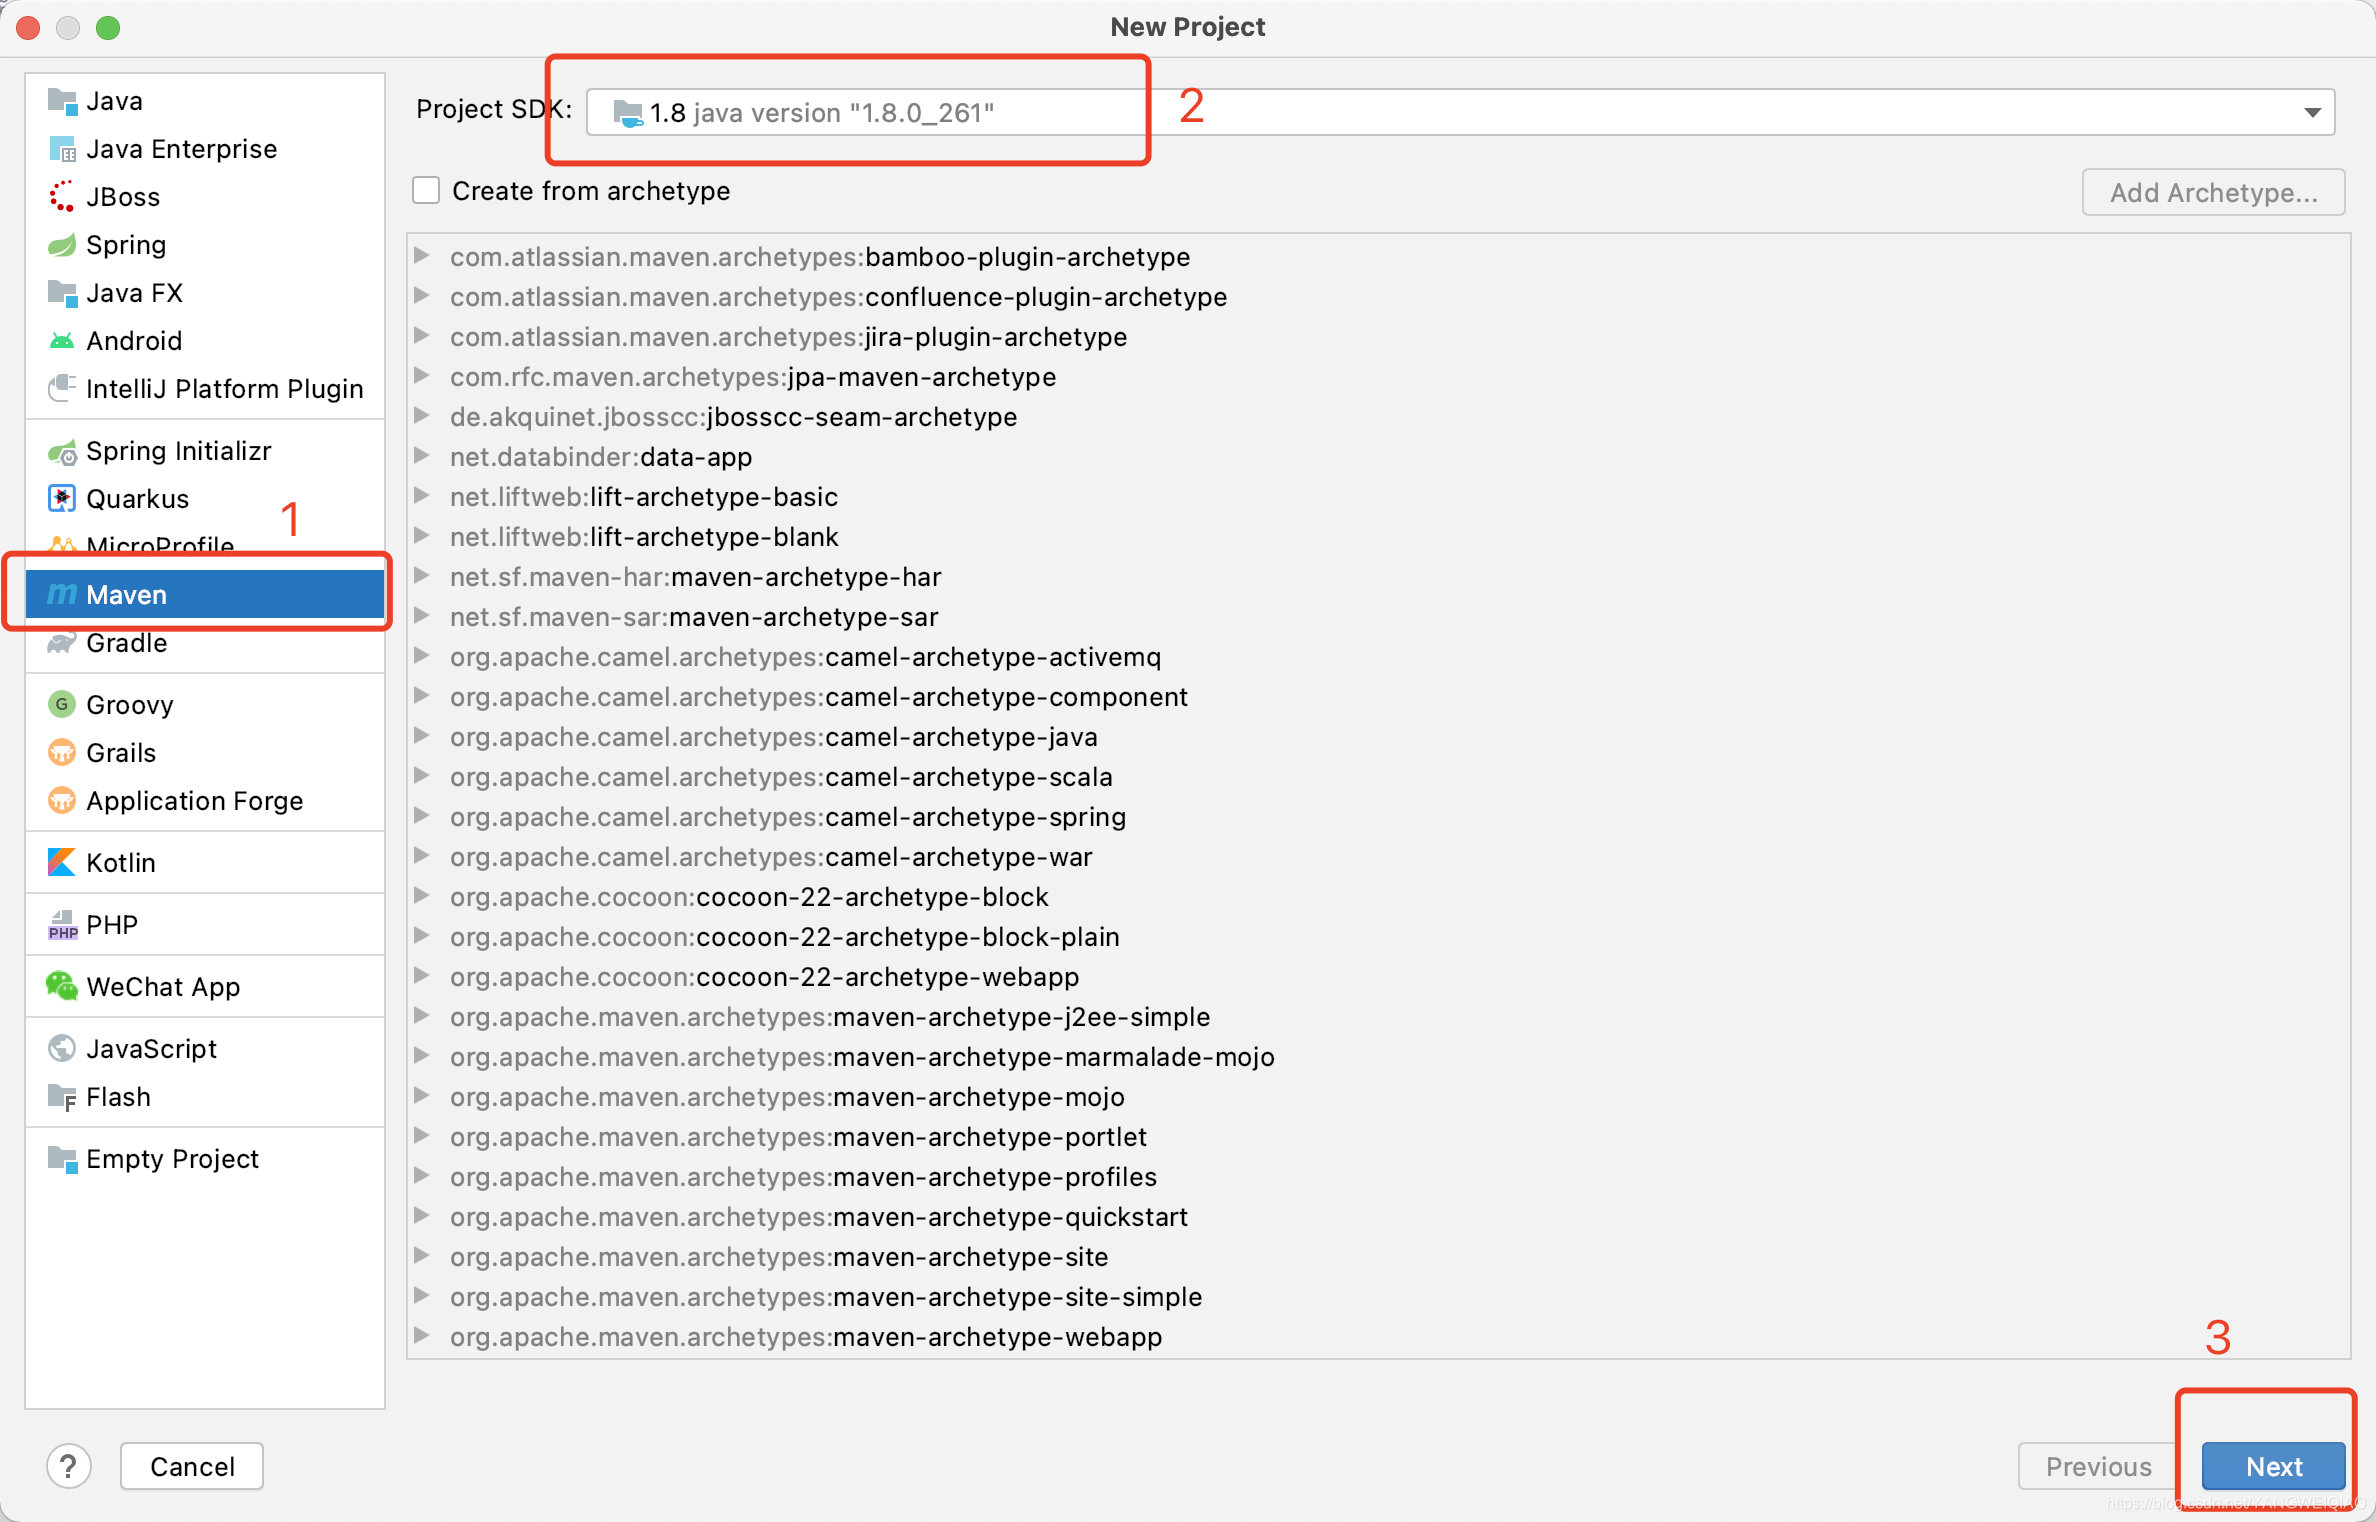Expand com.atlassian.maven.archetypes:bamboo-plugin-archetype

coord(426,256)
